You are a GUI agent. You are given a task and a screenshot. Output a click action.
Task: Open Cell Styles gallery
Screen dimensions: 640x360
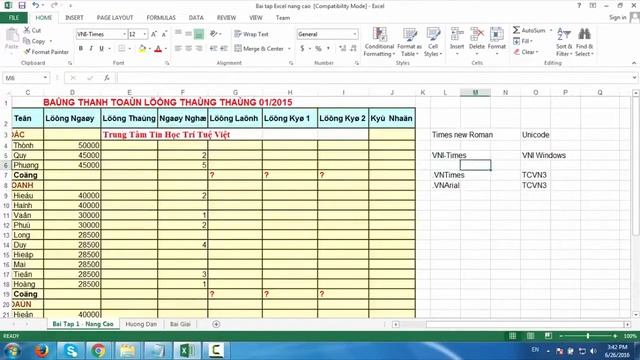click(x=433, y=42)
